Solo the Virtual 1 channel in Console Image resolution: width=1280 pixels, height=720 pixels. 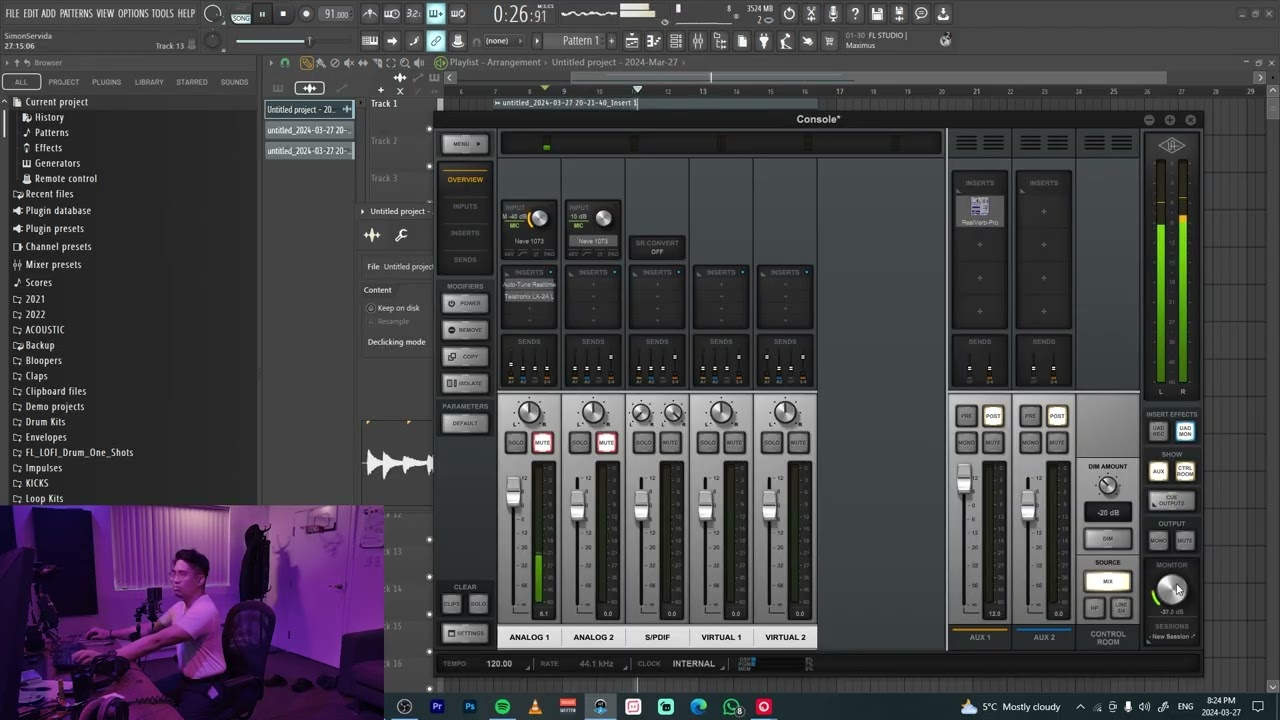click(x=708, y=443)
